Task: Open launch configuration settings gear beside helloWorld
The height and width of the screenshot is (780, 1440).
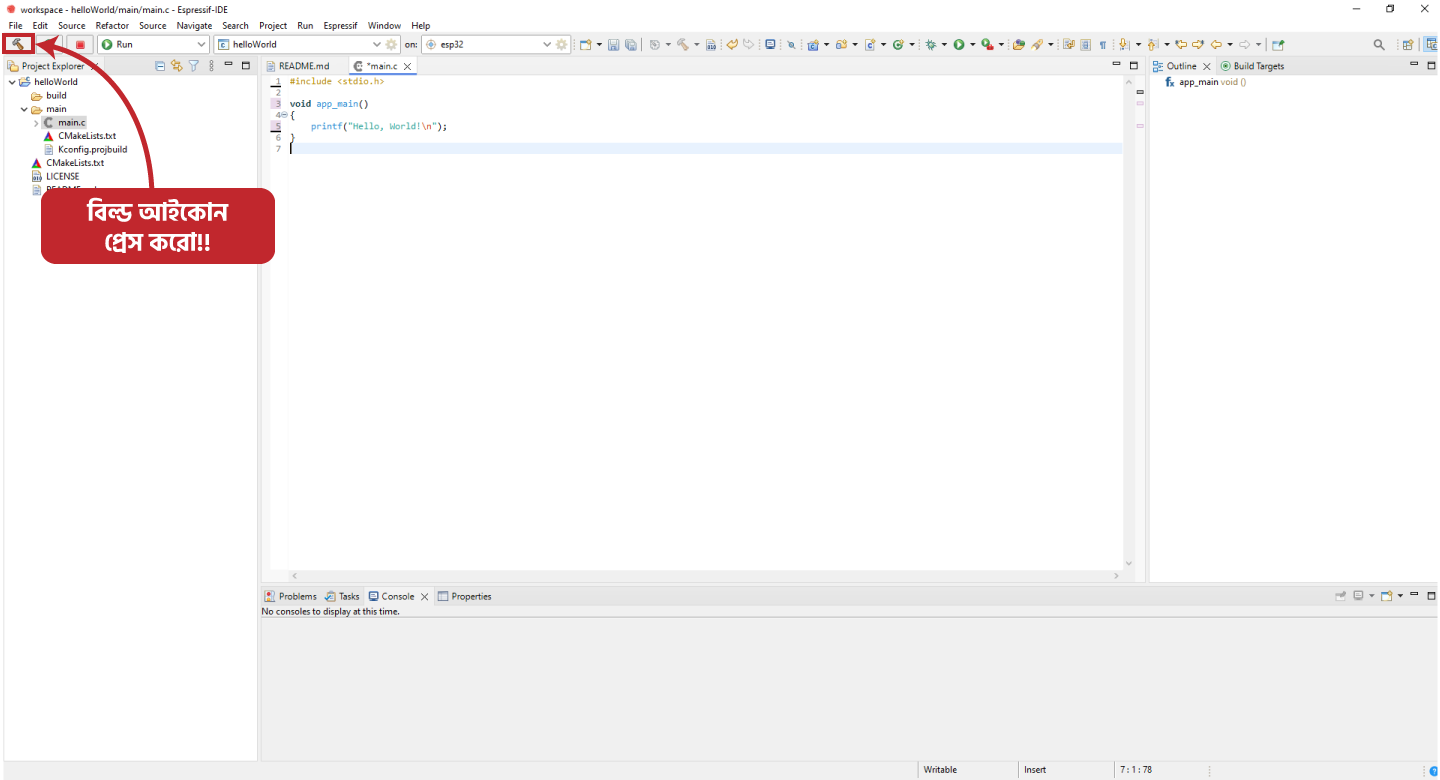Action: pos(391,44)
